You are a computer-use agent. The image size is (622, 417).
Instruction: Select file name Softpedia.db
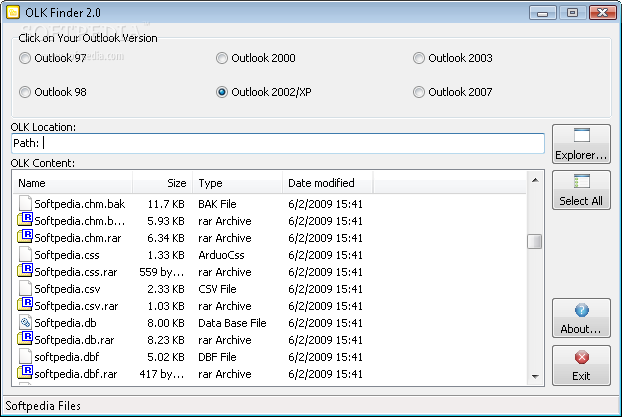click(65, 323)
